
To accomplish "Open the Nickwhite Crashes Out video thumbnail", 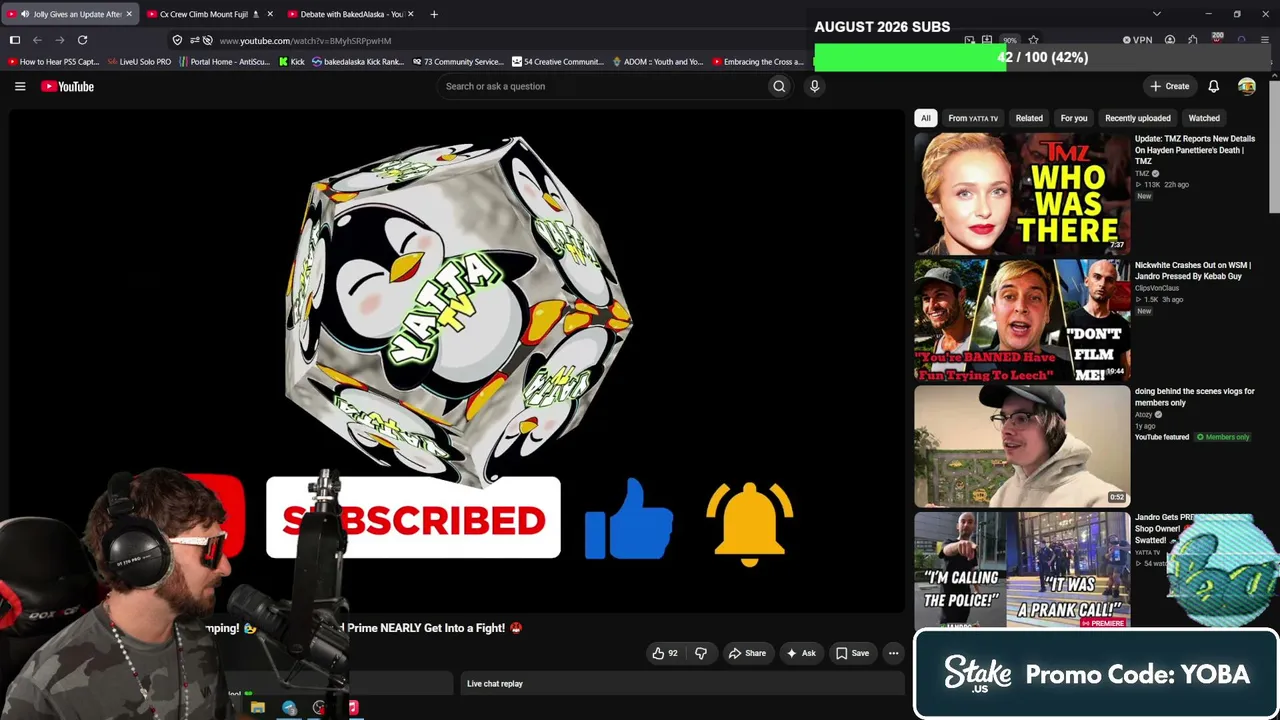I will (x=1022, y=320).
